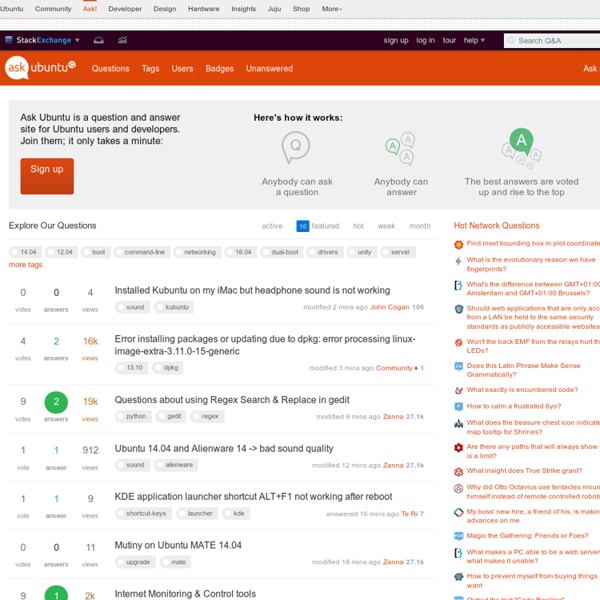Click the StackExchange logo icon

pos(8,40)
